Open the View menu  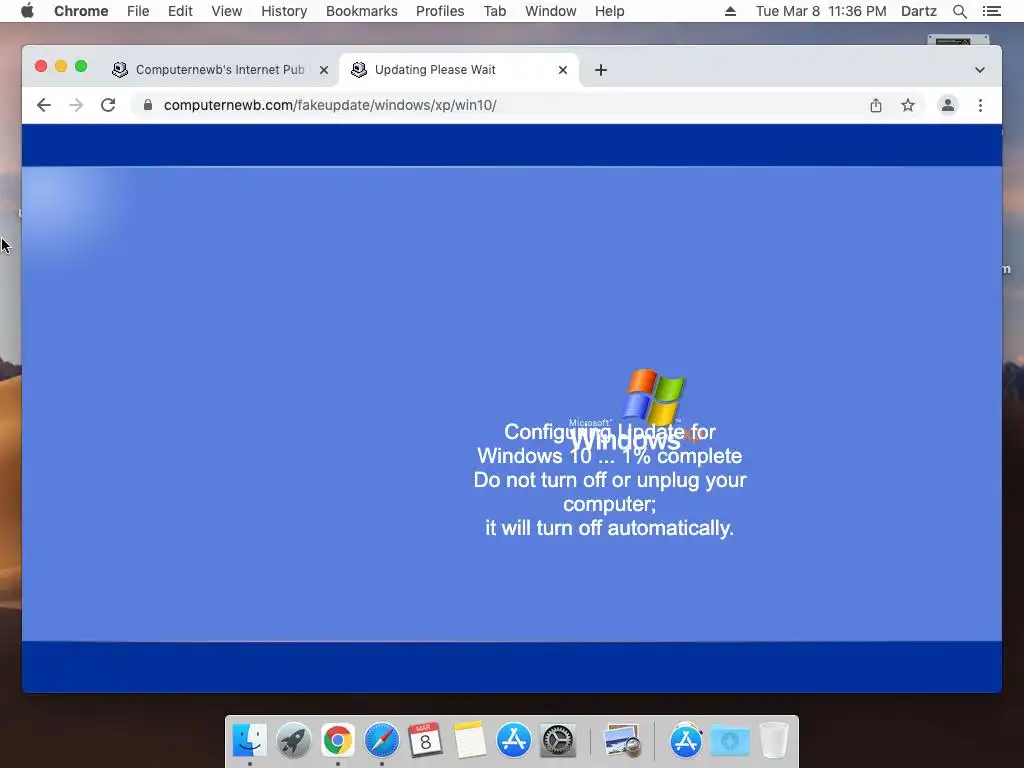tap(227, 11)
